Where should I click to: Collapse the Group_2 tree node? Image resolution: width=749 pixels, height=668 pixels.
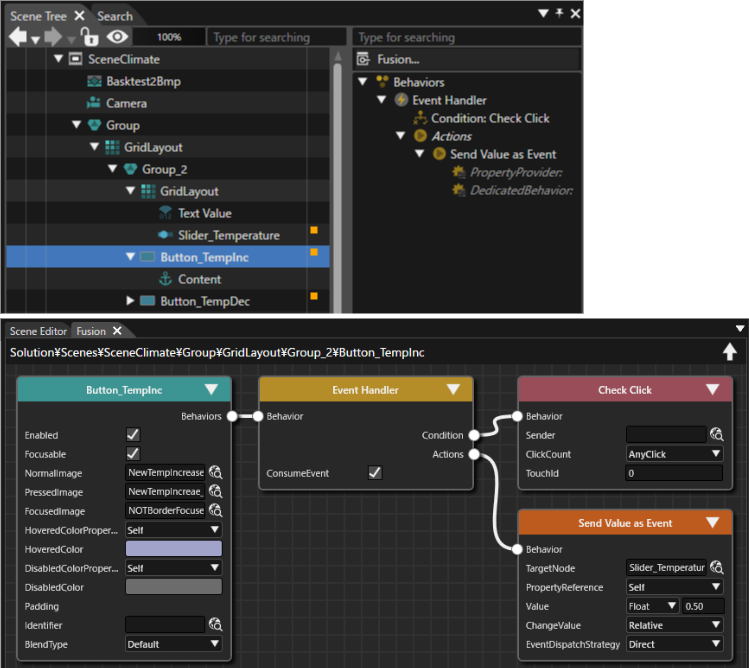[113, 169]
